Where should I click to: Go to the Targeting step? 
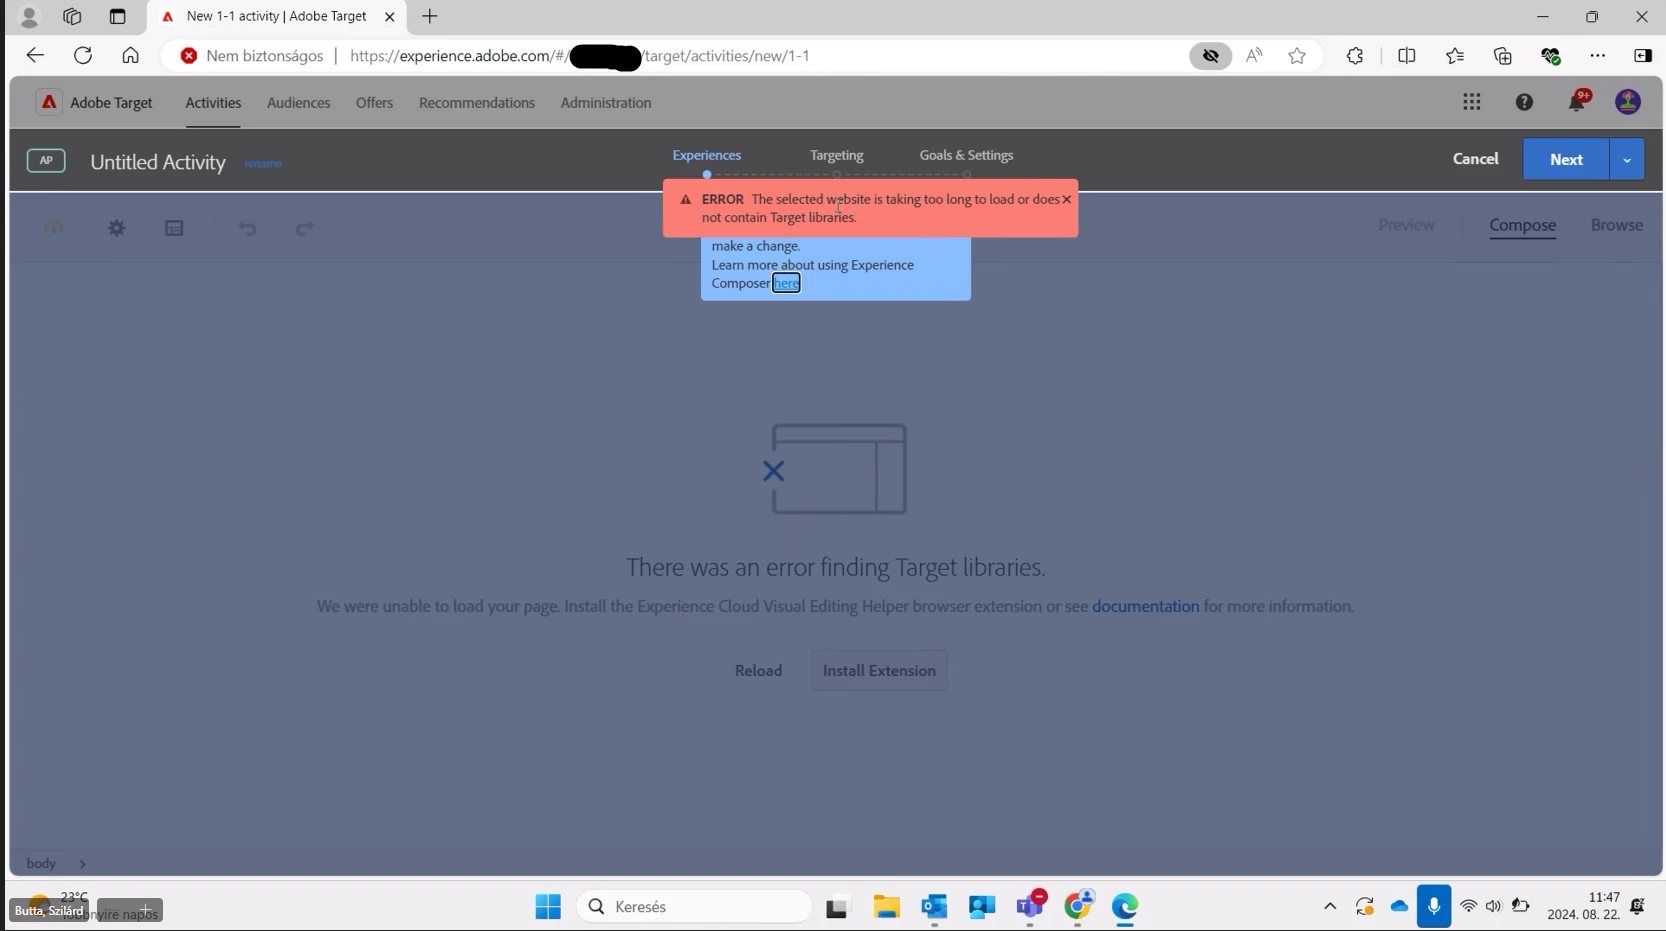(837, 156)
